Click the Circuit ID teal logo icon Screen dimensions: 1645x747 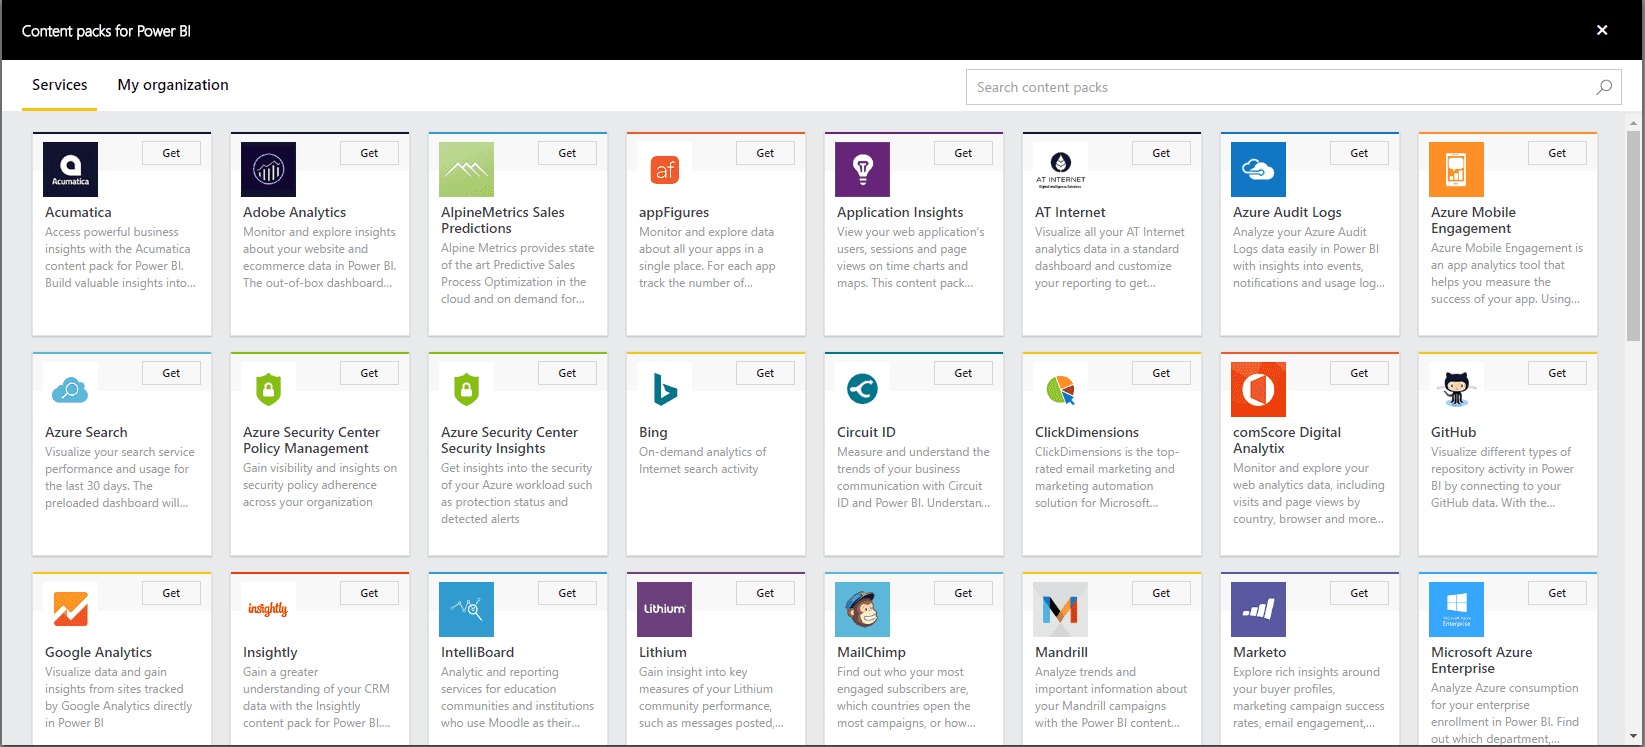pos(862,389)
